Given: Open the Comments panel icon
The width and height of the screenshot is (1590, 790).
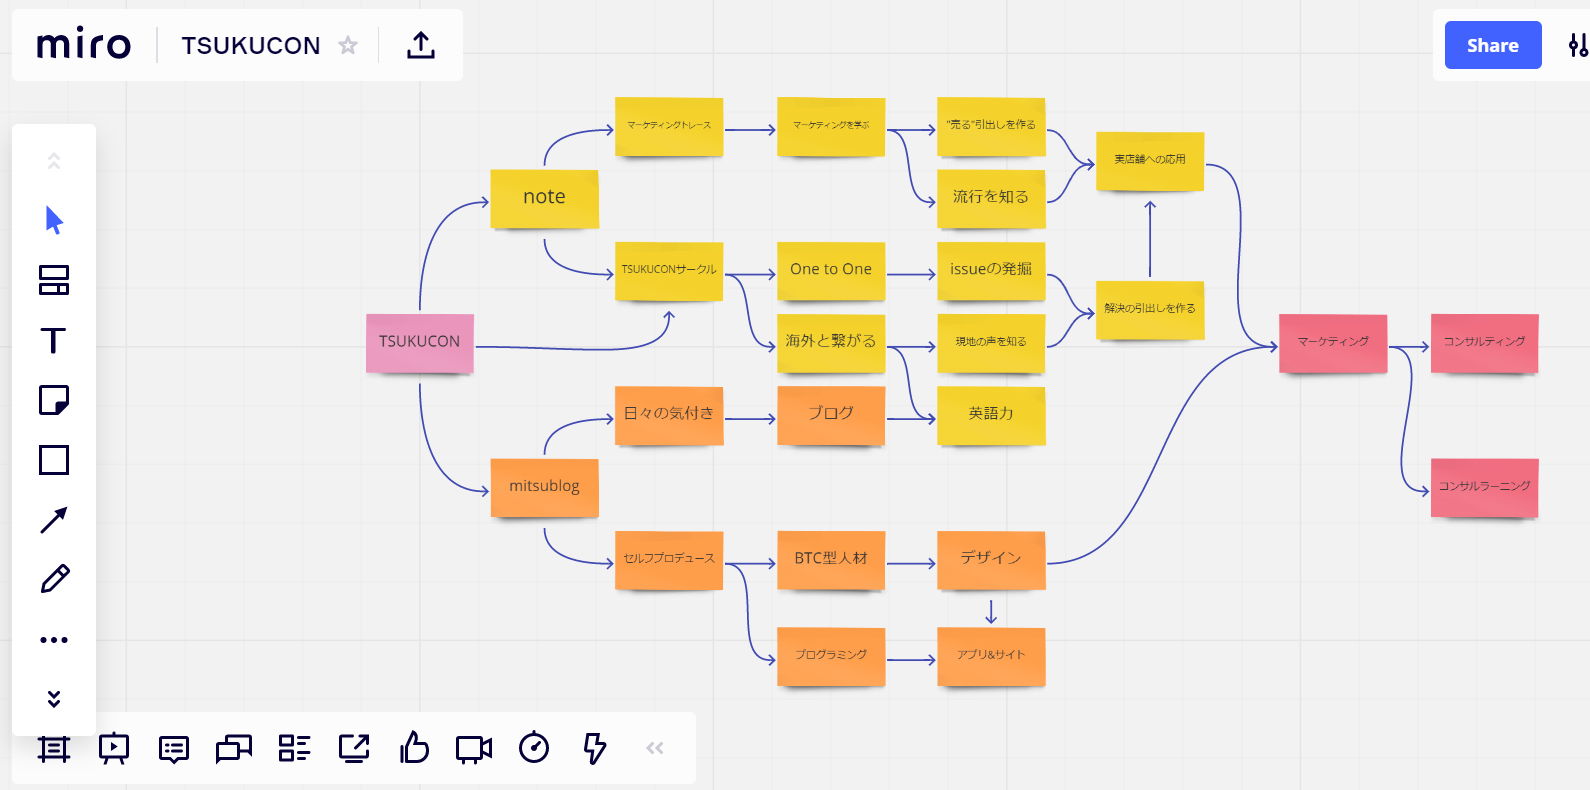Looking at the screenshot, I should tap(174, 749).
